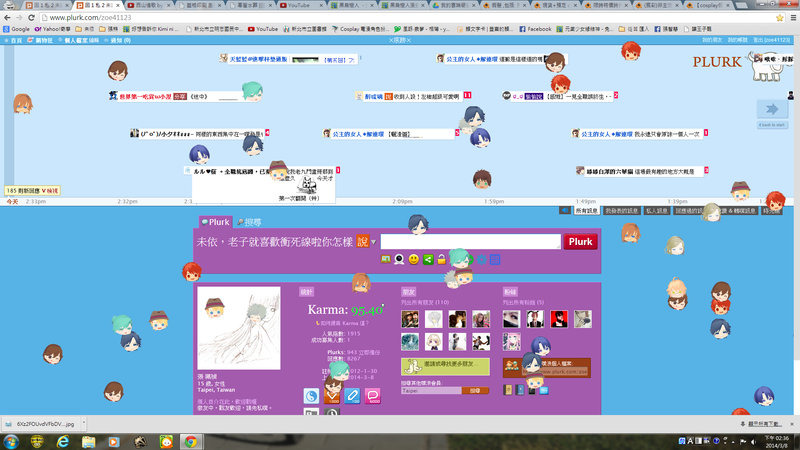Open the Google bookmark
Screen dimensions: 800x450
coord(16,29)
